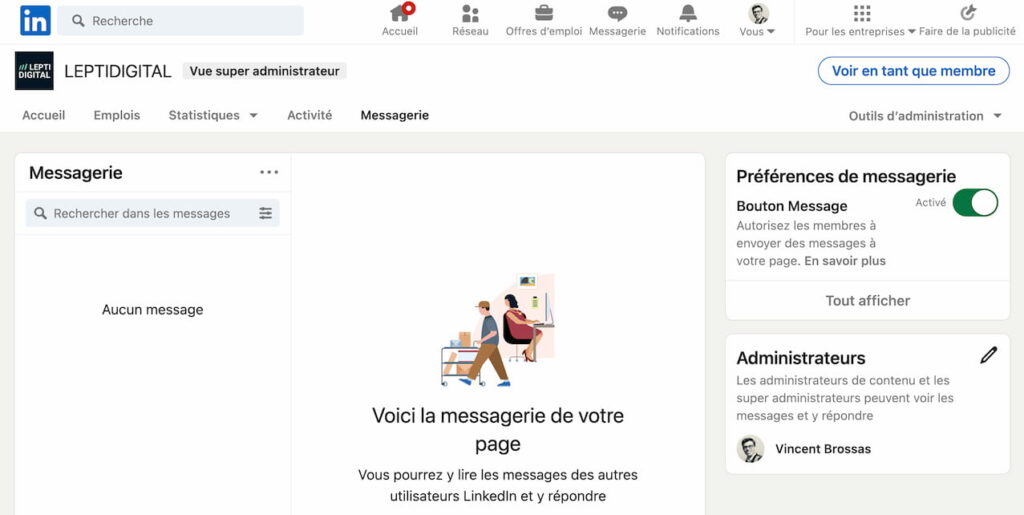Click the Préférences de messagerie heading
Screen dimensions: 1024x515
click(846, 176)
